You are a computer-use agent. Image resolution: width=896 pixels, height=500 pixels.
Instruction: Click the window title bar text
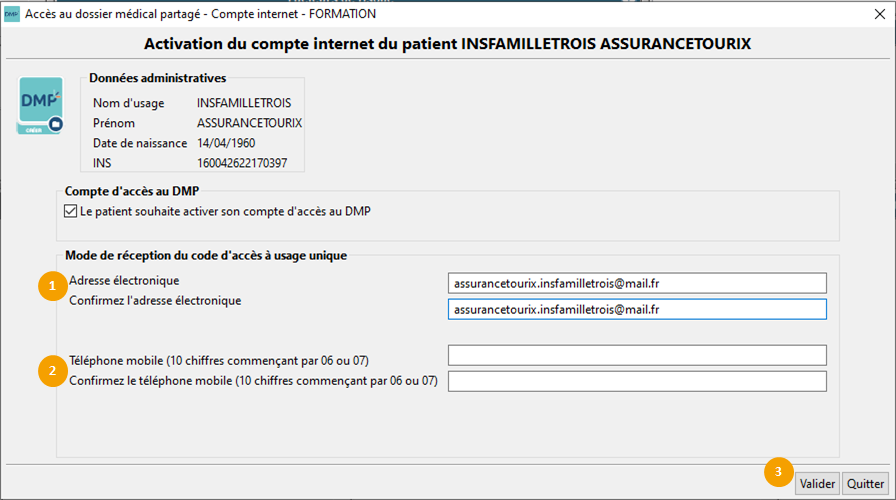coord(200,14)
